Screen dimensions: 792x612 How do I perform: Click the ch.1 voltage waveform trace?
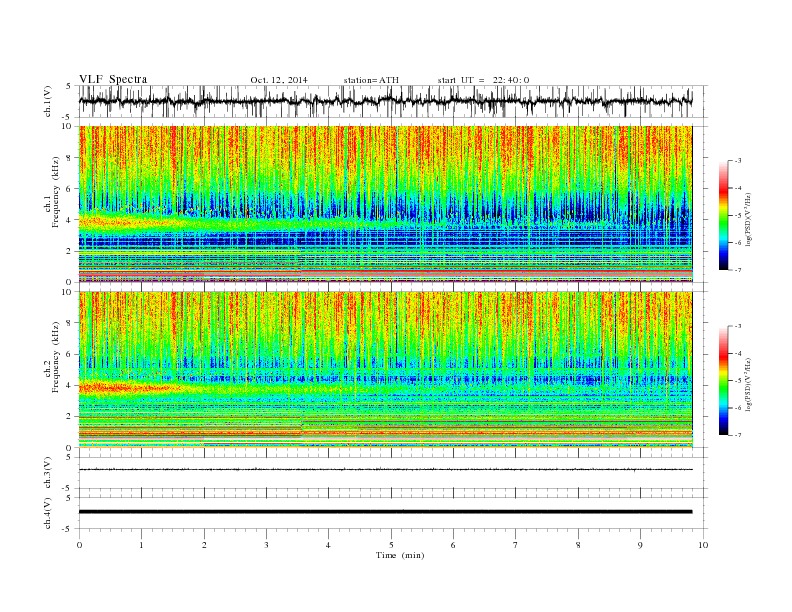pos(385,101)
